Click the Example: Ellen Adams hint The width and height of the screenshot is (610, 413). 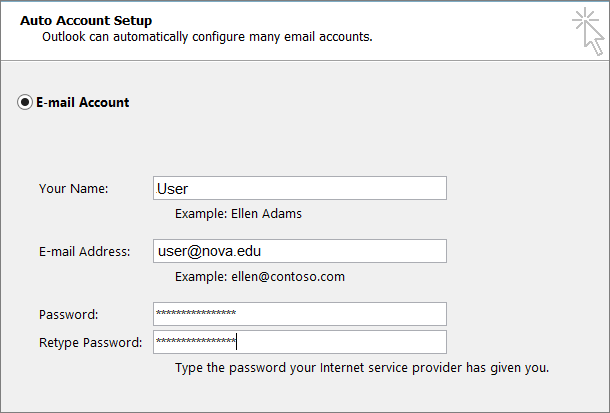click(238, 213)
